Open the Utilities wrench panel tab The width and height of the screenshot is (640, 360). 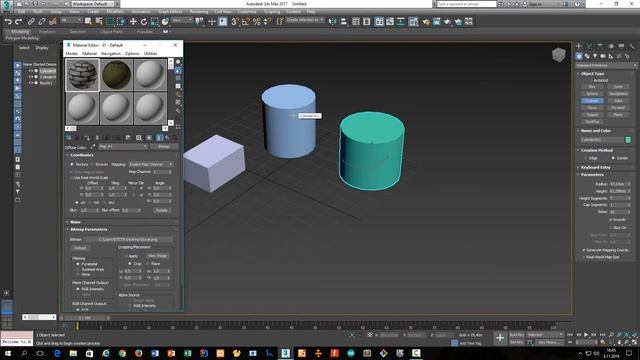click(x=632, y=46)
